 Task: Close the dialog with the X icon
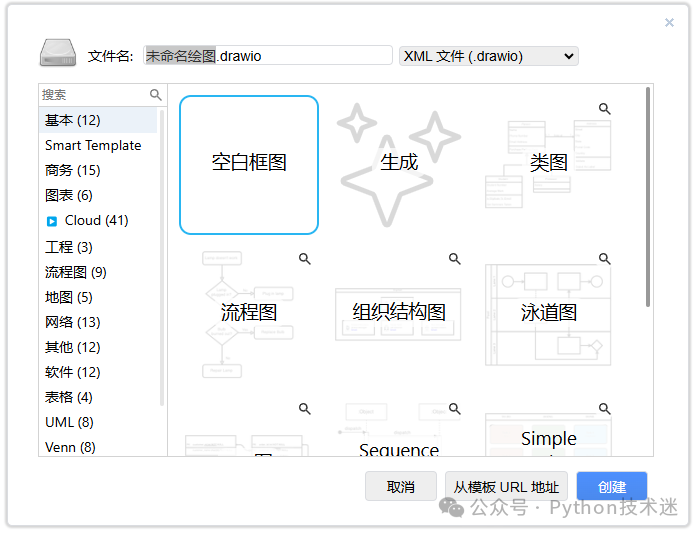pyautogui.click(x=669, y=22)
